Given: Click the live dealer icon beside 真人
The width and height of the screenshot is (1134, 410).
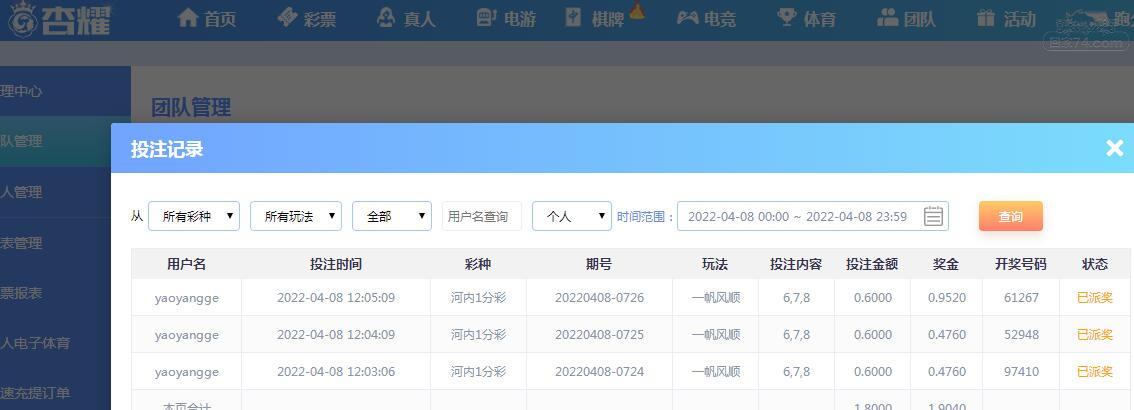Looking at the screenshot, I should click(x=386, y=17).
